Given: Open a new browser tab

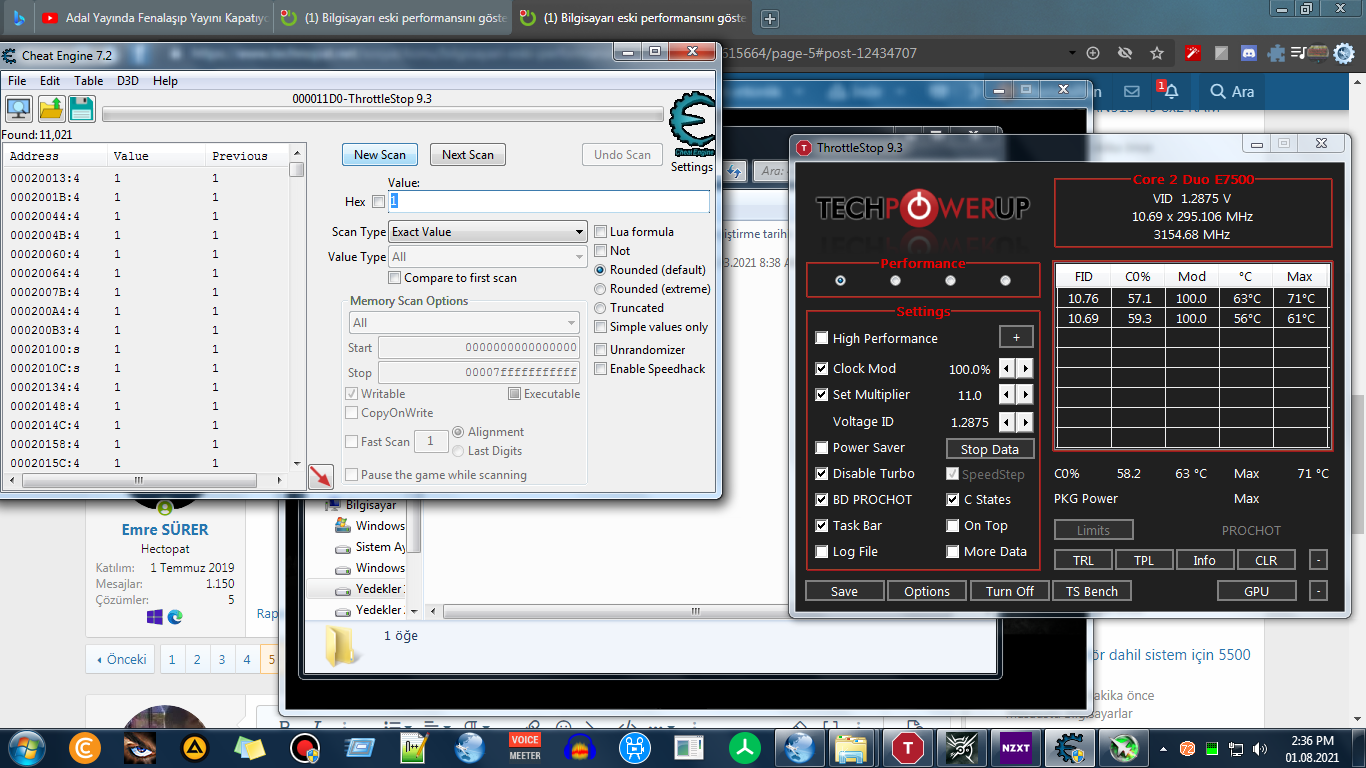Looking at the screenshot, I should [769, 19].
